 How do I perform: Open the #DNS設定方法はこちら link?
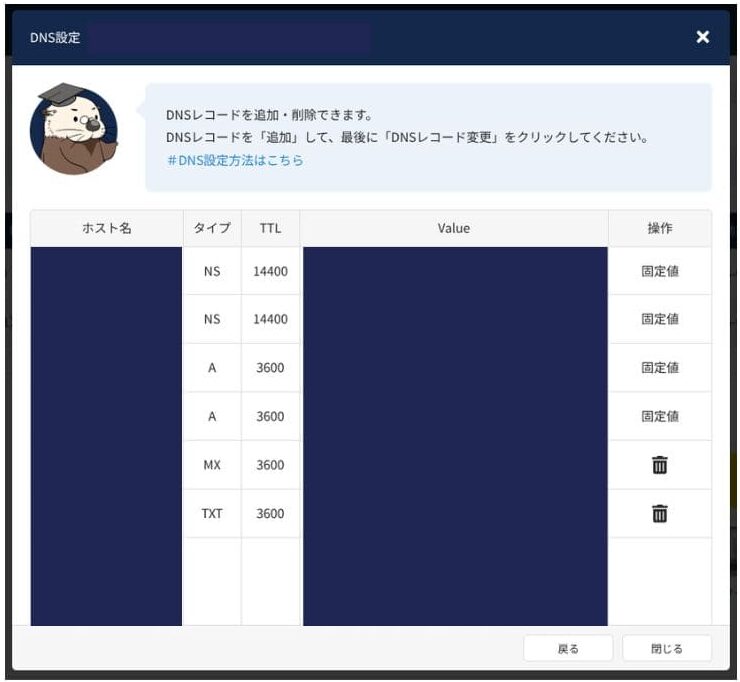pyautogui.click(x=234, y=160)
